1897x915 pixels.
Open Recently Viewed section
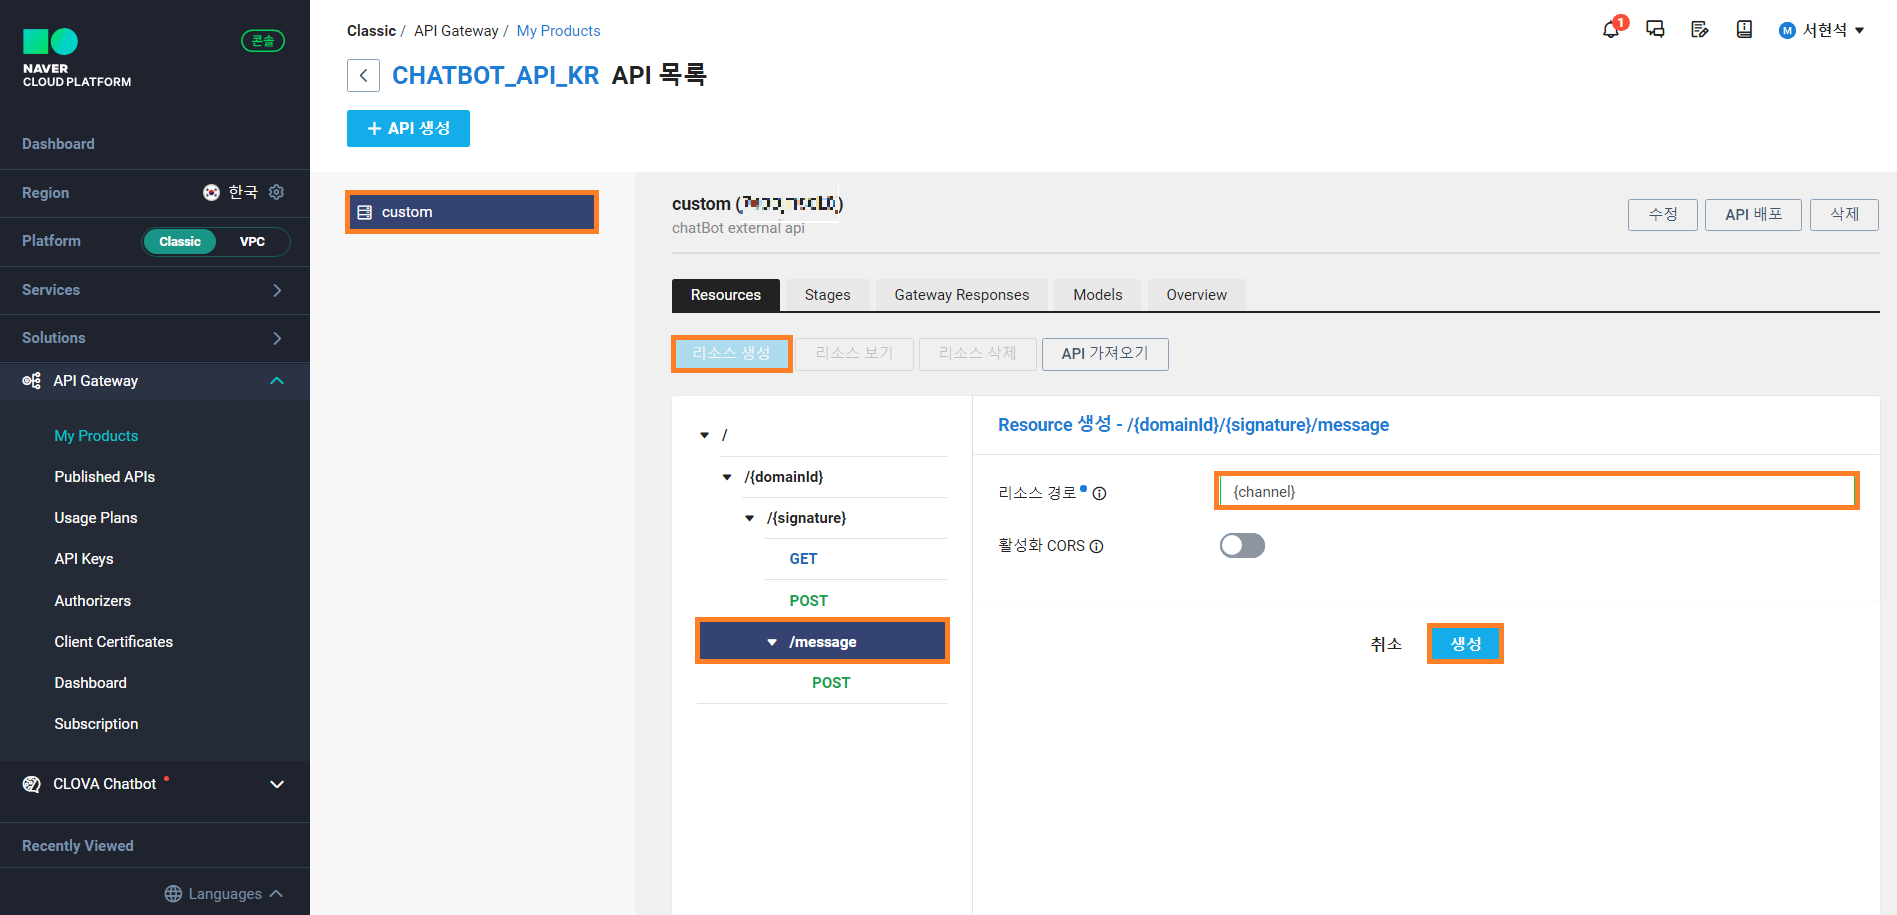pyautogui.click(x=78, y=846)
